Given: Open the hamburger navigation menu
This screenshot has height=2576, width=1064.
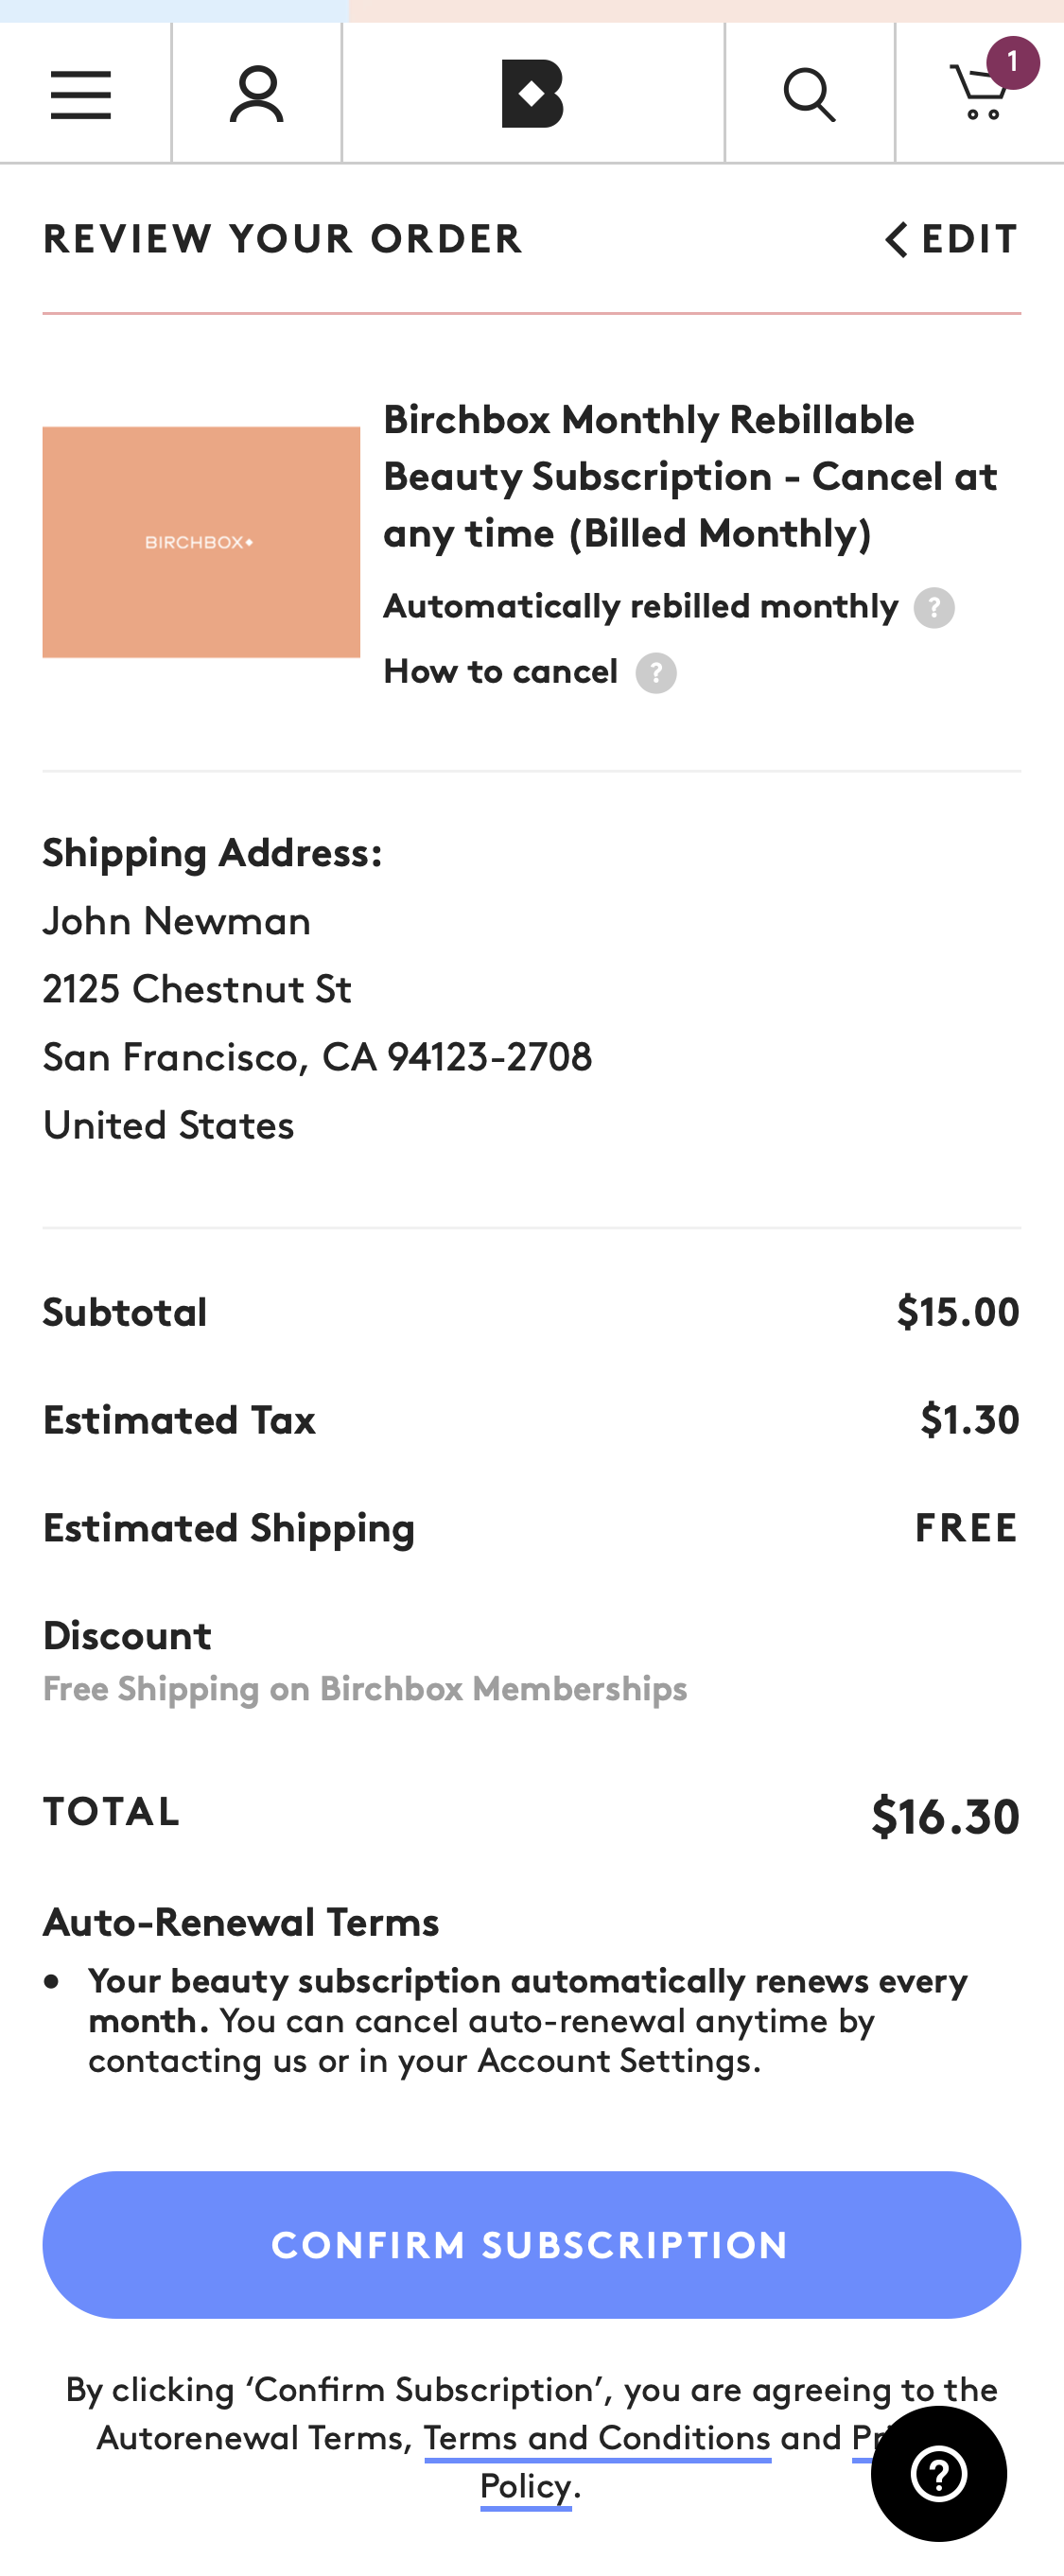Looking at the screenshot, I should tap(81, 94).
